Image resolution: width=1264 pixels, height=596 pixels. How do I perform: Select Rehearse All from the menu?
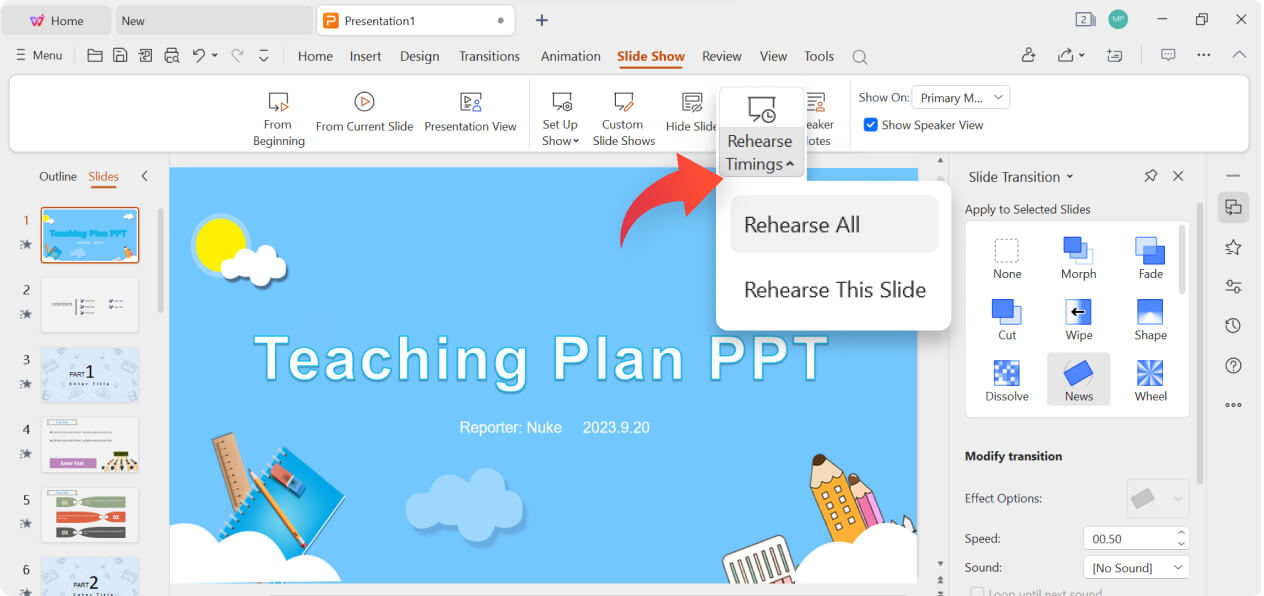802,225
